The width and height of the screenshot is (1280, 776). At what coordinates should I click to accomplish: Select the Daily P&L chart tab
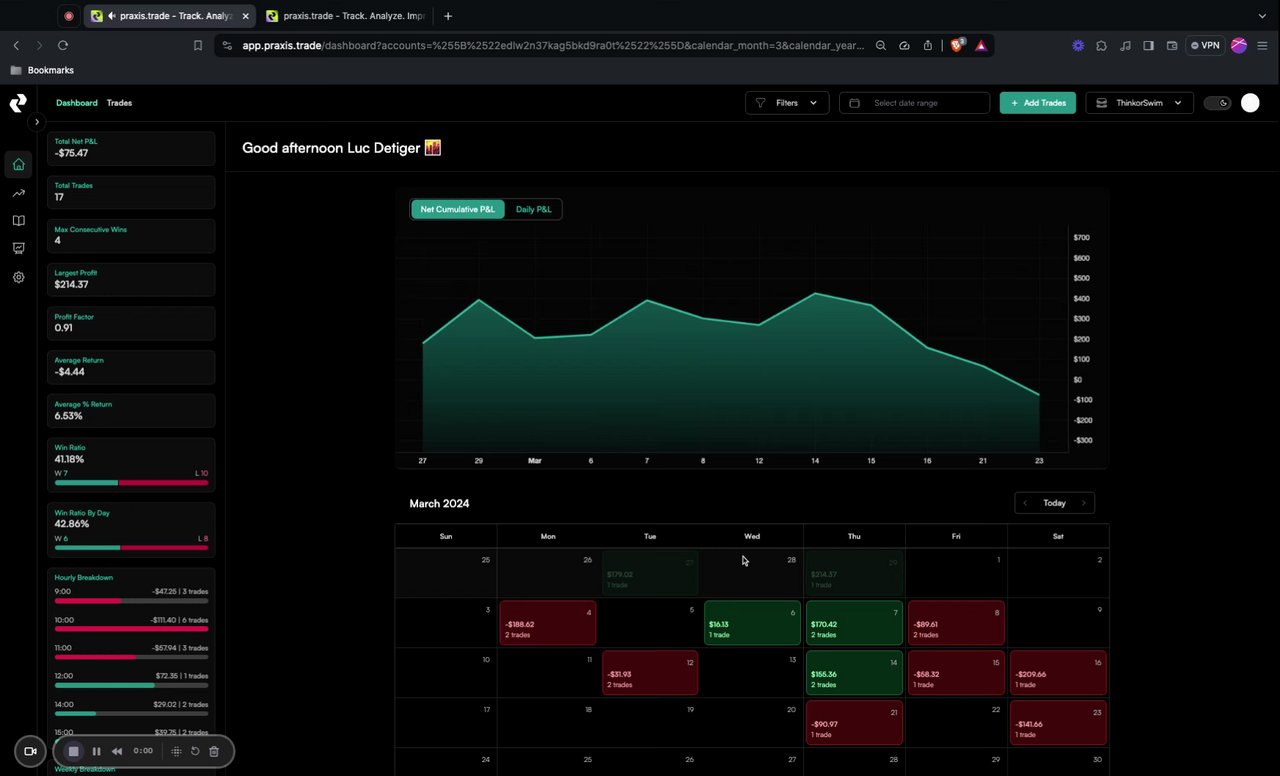(x=534, y=209)
